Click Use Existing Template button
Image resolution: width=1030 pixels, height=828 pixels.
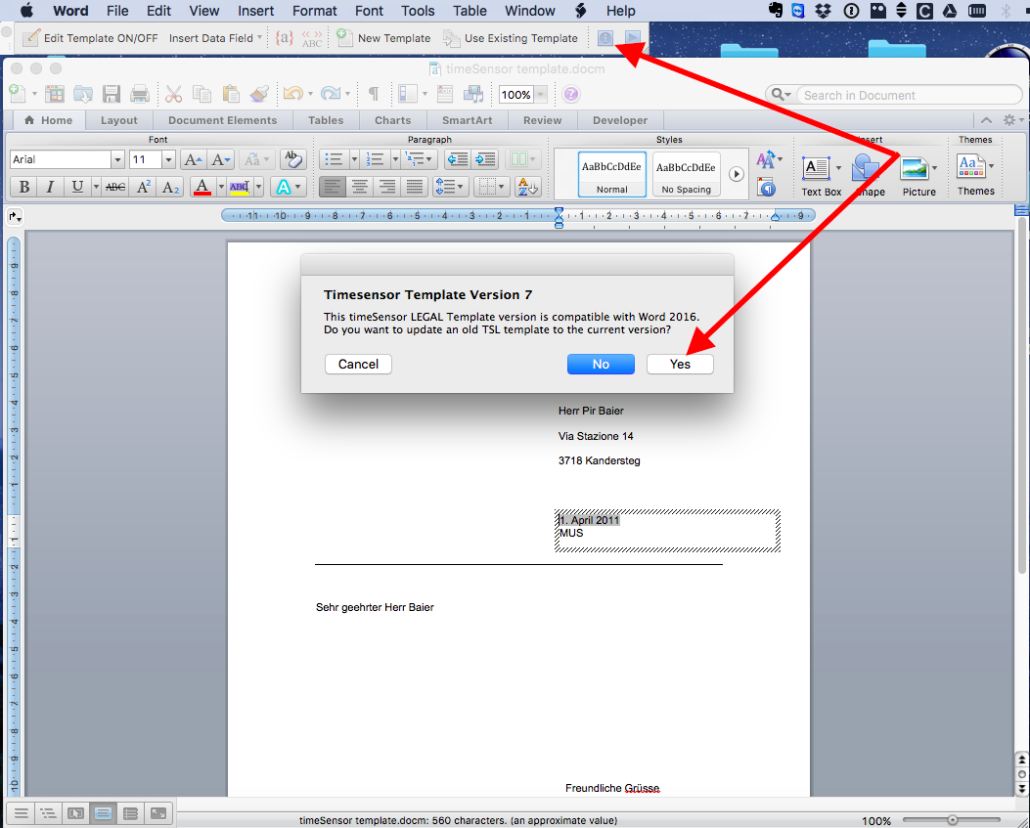point(510,38)
